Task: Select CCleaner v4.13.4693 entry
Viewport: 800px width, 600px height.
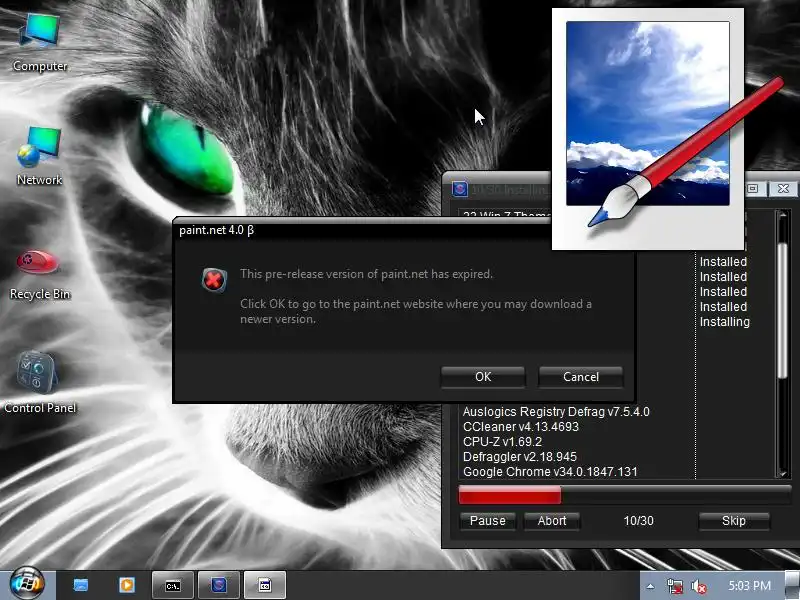Action: tap(520, 427)
